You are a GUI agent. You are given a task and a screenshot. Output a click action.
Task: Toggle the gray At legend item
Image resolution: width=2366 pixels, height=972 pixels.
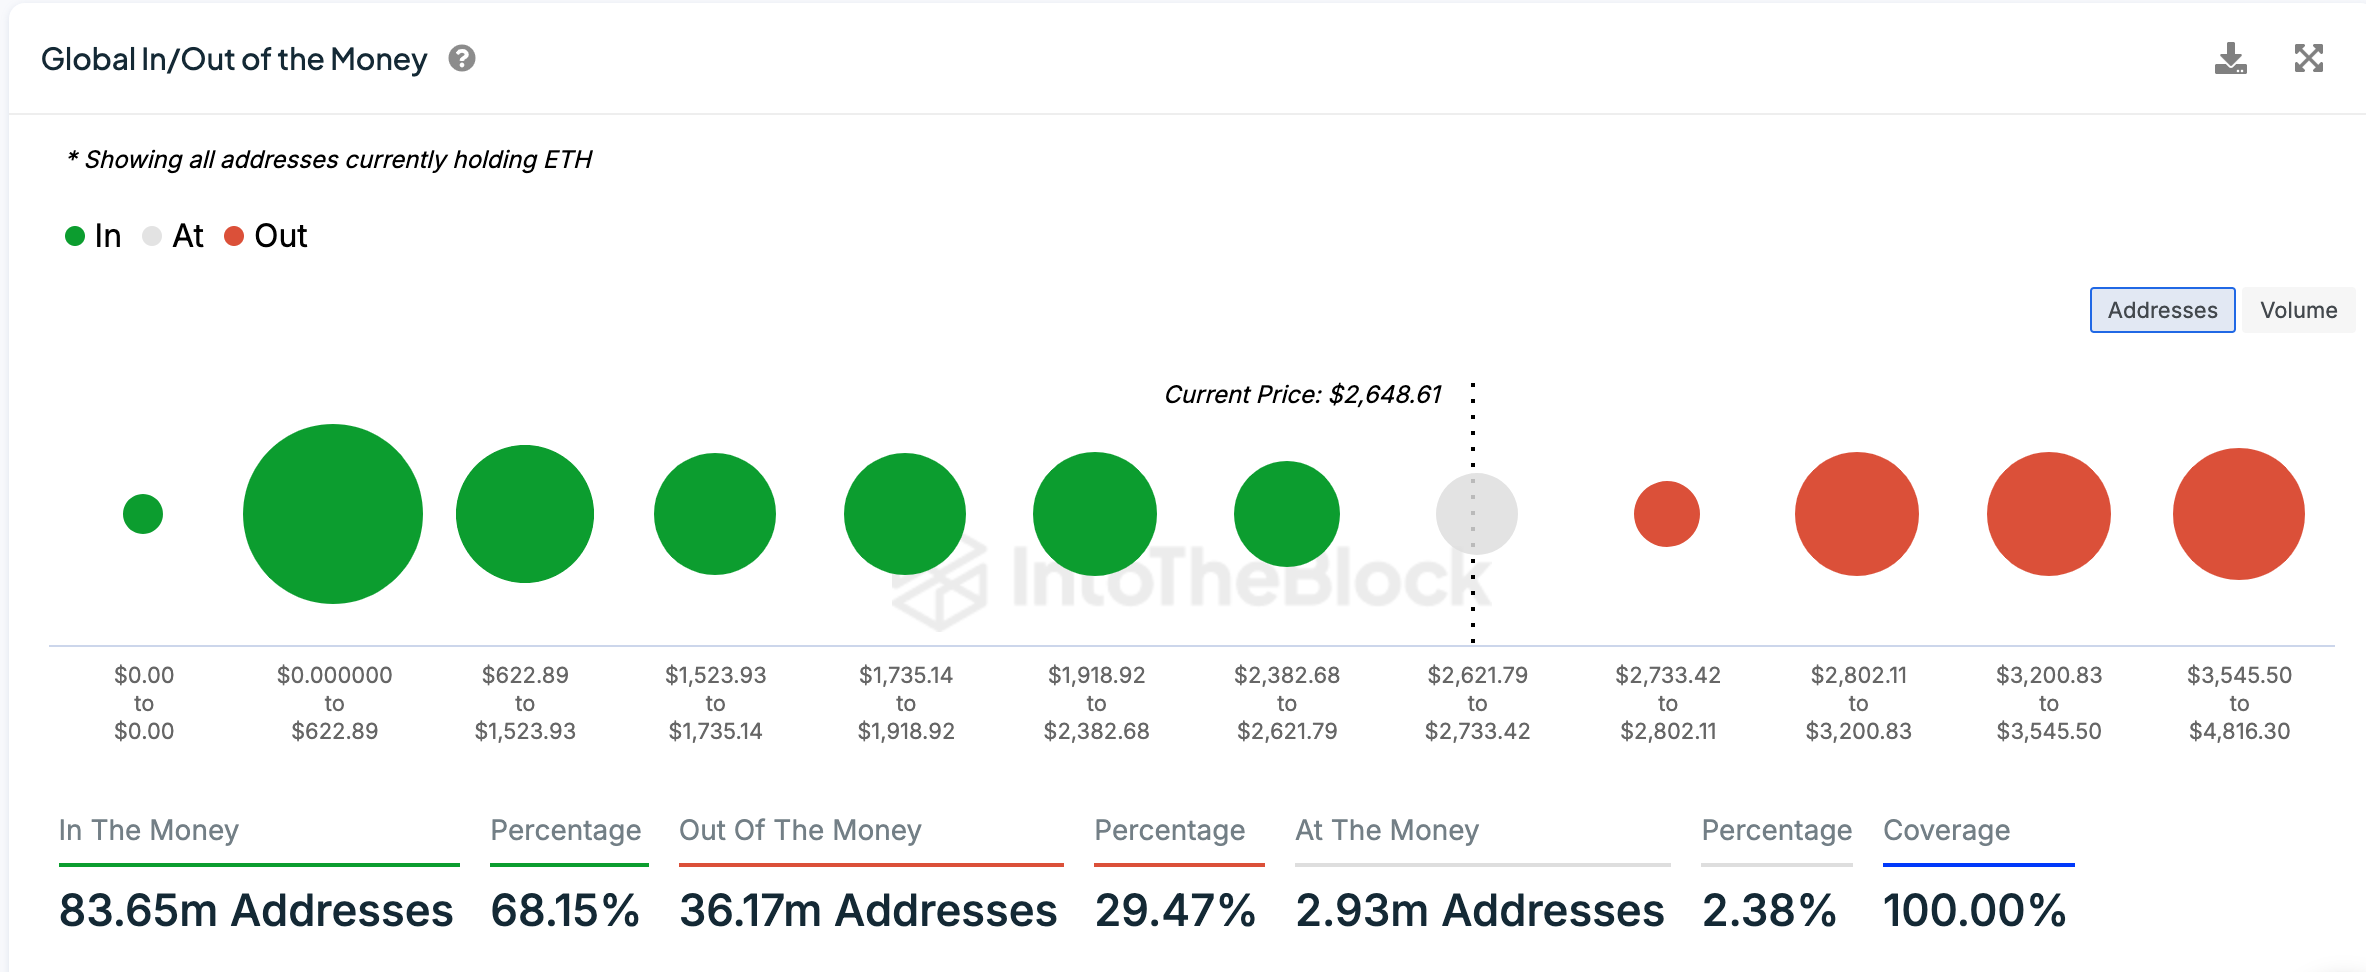pyautogui.click(x=173, y=236)
